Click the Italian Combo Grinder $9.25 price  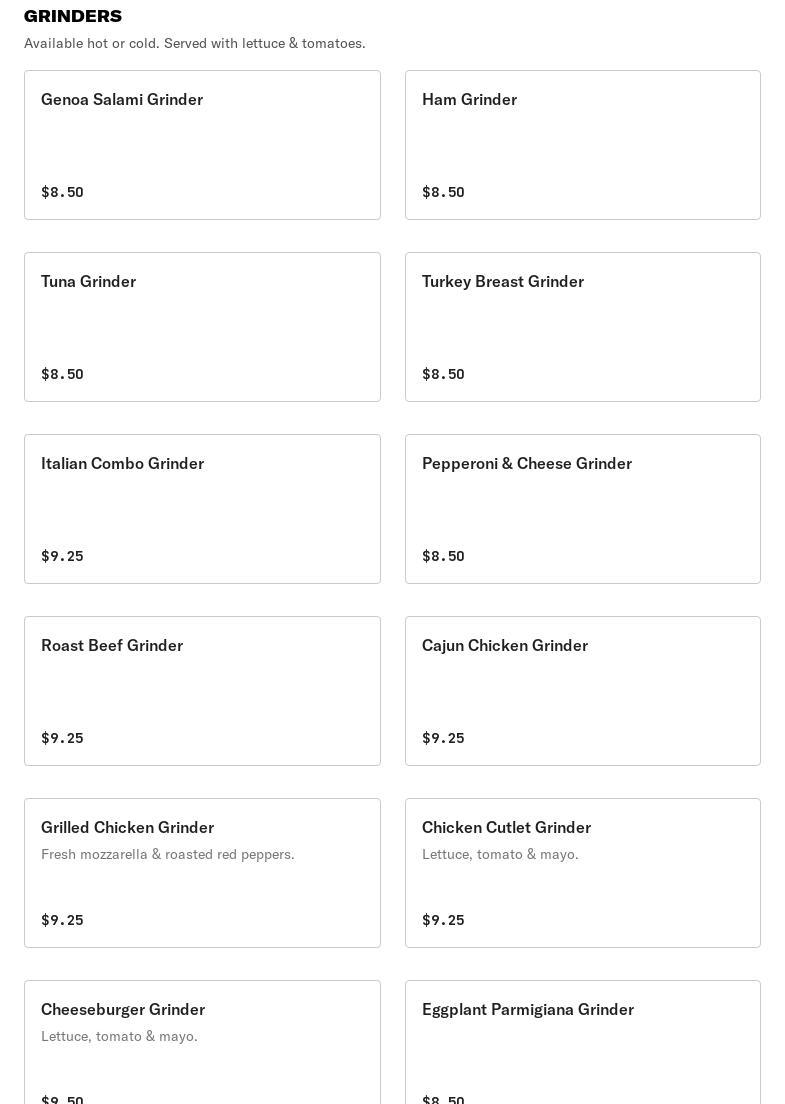[x=62, y=556]
